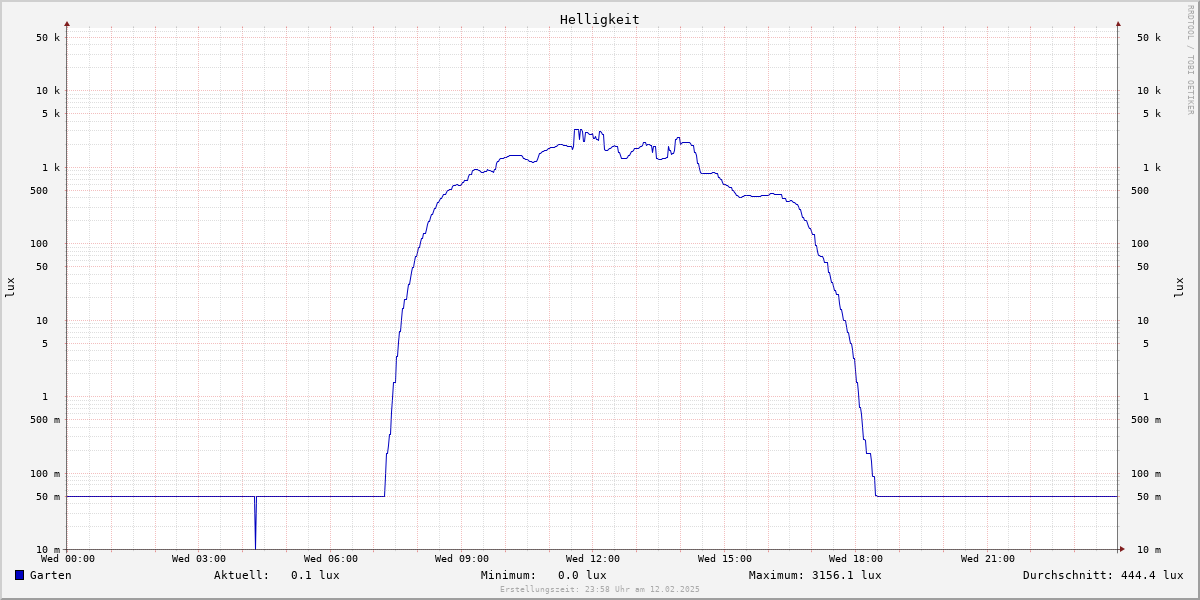1200x600 pixels.
Task: Click the Wed 09:00 time axis label
Action: (462, 559)
